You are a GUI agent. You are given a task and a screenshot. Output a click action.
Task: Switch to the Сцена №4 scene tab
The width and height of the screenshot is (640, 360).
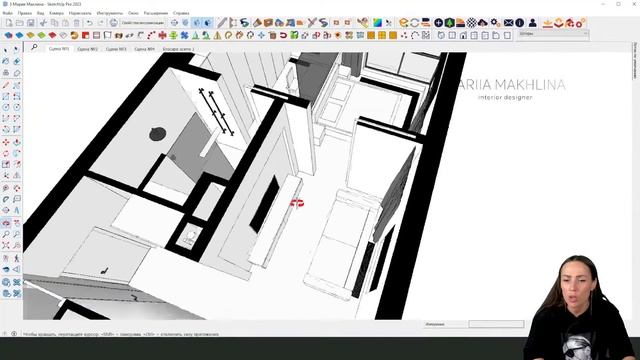(x=144, y=49)
